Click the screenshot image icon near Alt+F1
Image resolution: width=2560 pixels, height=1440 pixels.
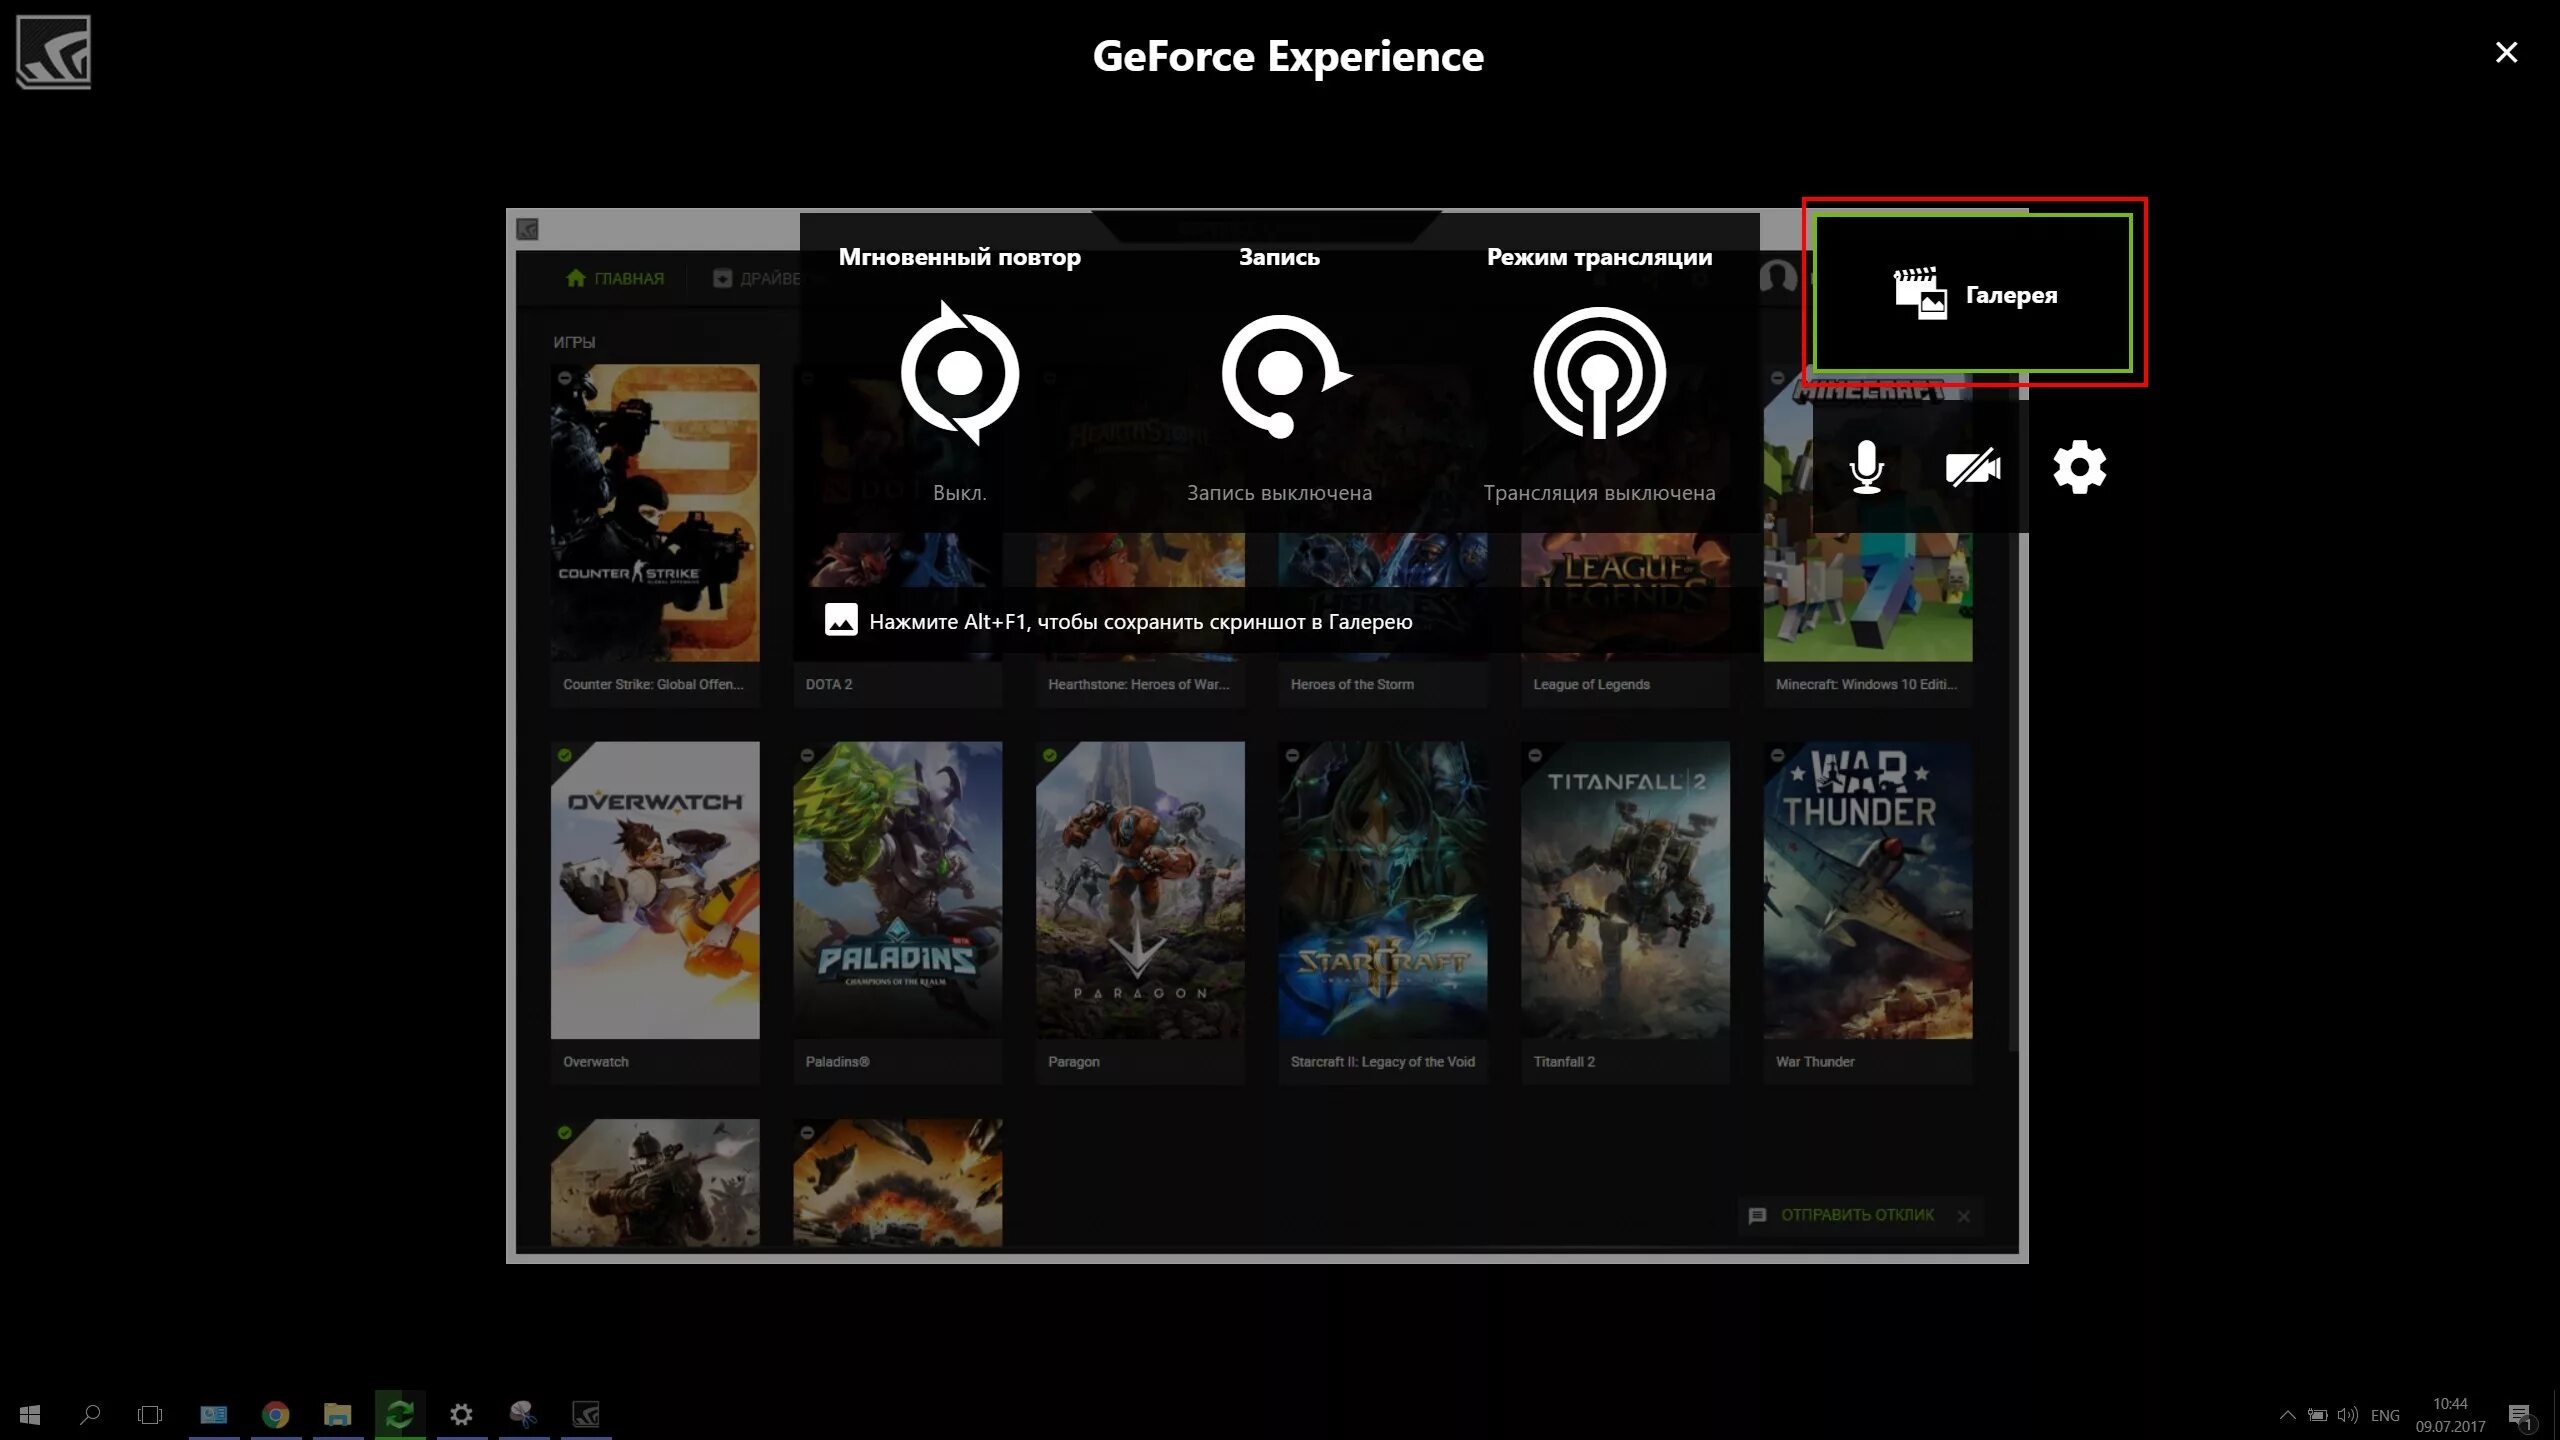tap(841, 620)
